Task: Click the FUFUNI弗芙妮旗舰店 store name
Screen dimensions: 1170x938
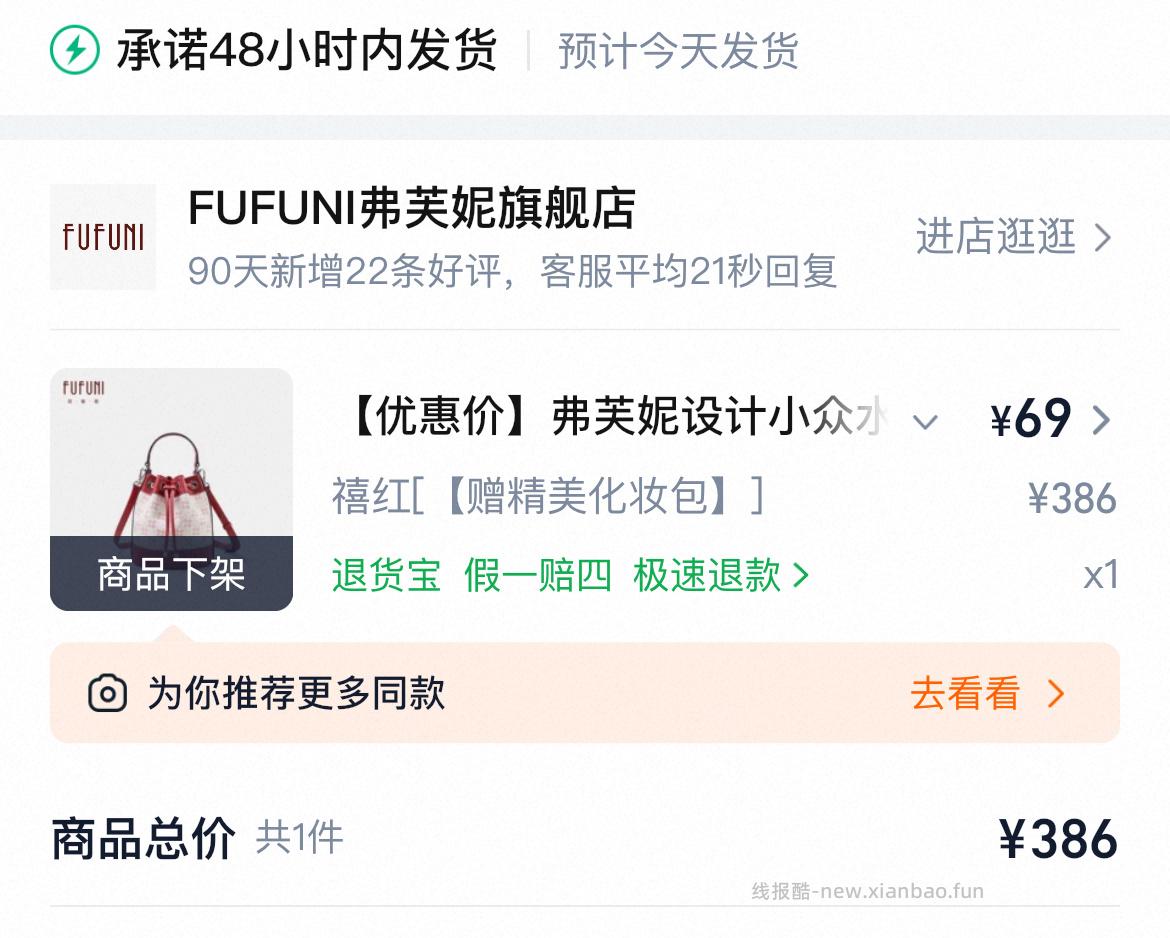Action: [x=410, y=212]
